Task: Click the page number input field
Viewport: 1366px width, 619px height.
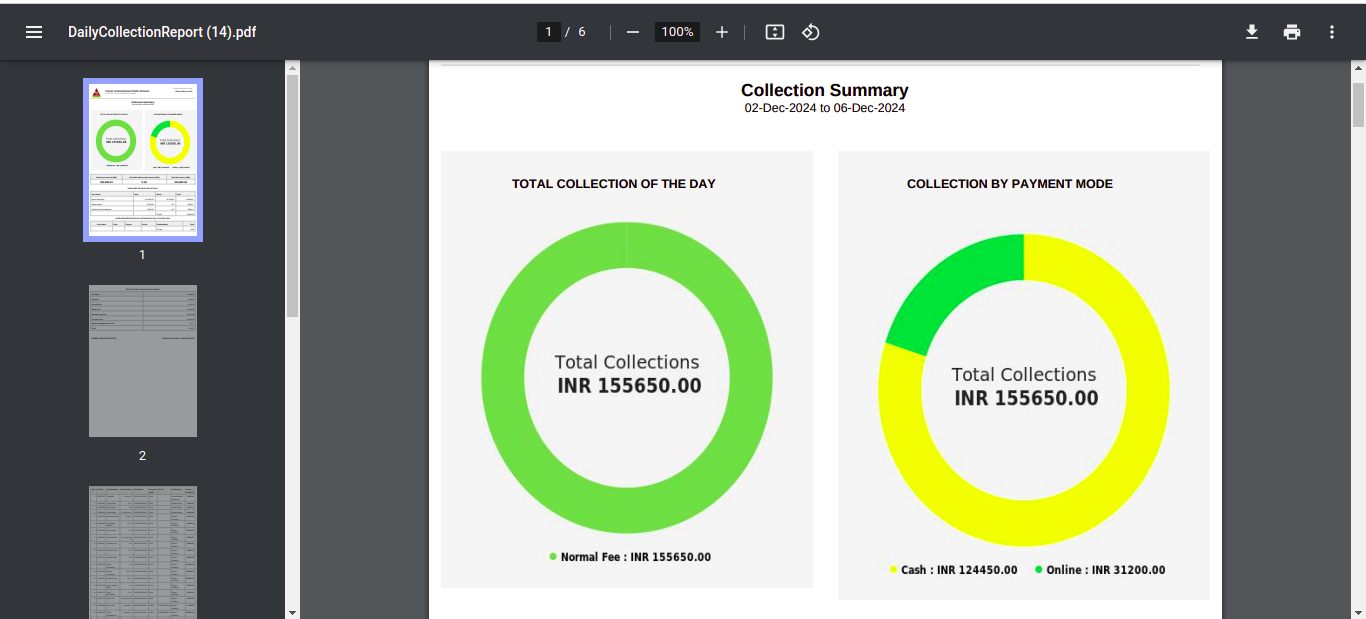Action: 548,32
